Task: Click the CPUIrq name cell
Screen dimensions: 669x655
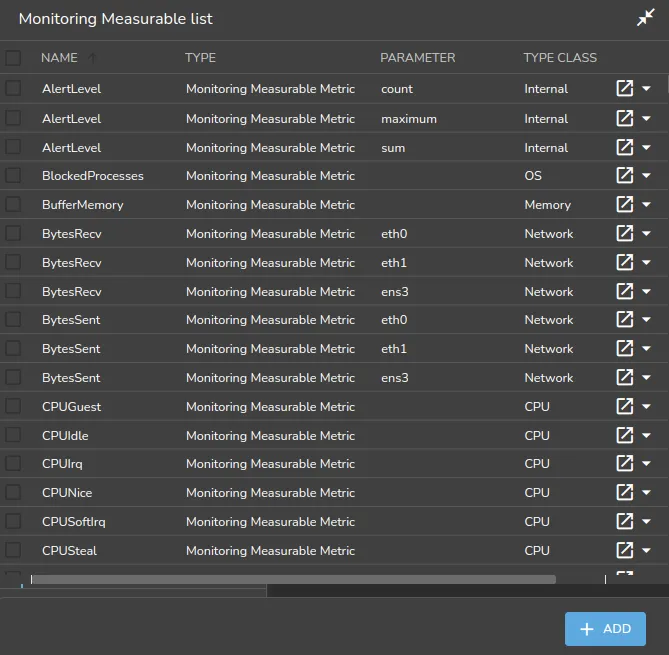Action: 62,464
